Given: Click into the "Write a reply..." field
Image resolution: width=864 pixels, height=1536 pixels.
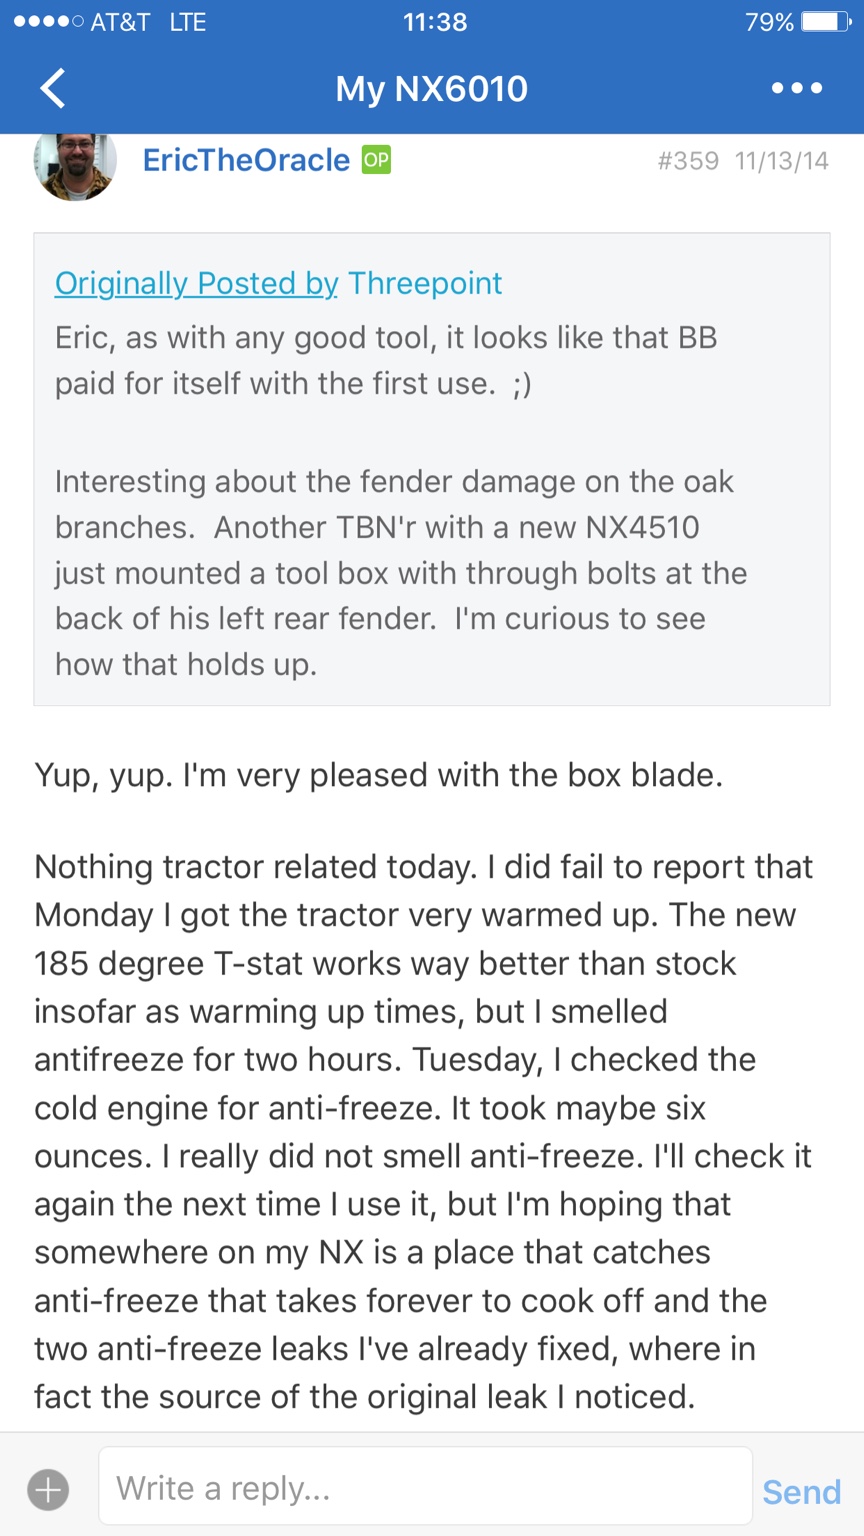Looking at the screenshot, I should tap(425, 1490).
